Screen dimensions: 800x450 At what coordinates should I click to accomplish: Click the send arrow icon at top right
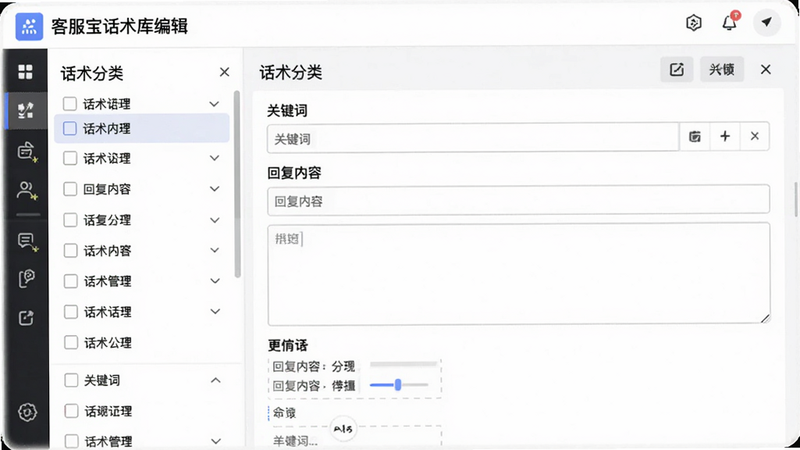click(766, 22)
